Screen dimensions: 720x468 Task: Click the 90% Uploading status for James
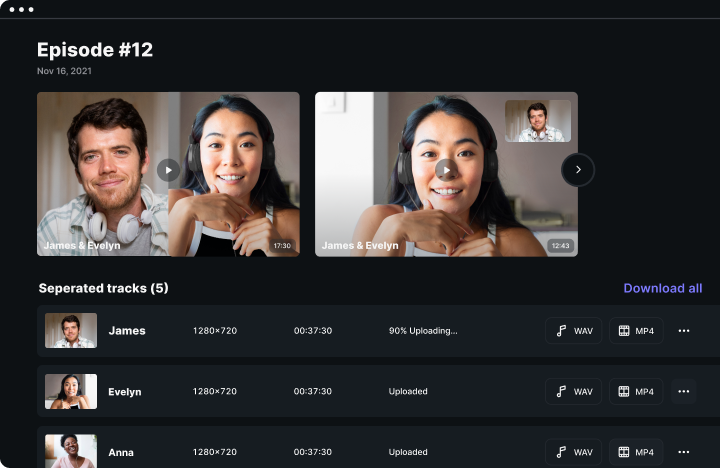pyautogui.click(x=423, y=331)
